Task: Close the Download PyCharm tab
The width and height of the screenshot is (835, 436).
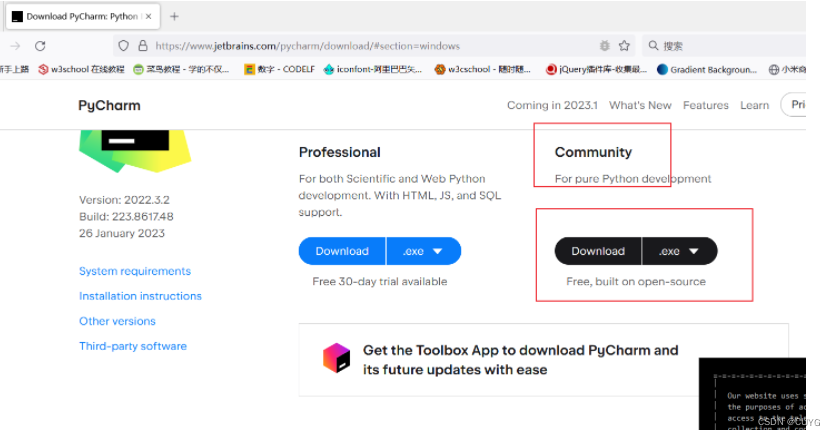Action: tap(149, 17)
